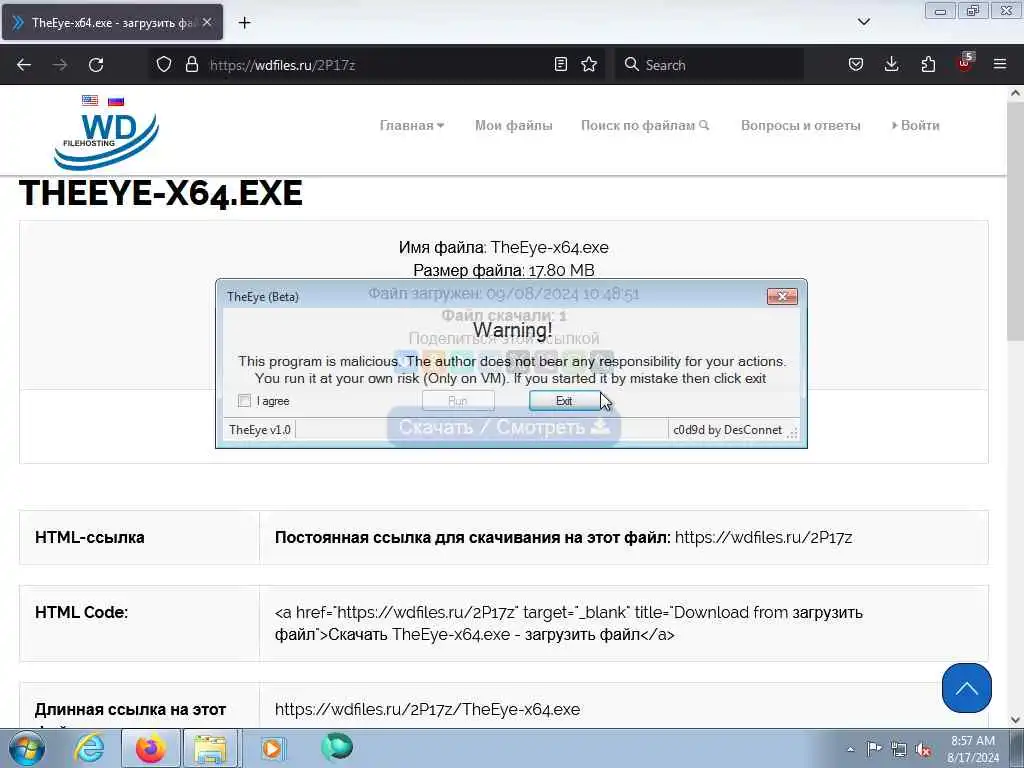This screenshot has height=768, width=1024.
Task: Open the Windows Start button
Action: [26, 748]
